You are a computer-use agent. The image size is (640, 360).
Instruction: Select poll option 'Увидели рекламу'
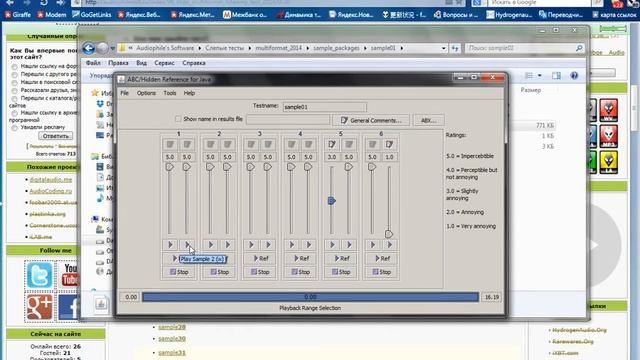(x=15, y=128)
